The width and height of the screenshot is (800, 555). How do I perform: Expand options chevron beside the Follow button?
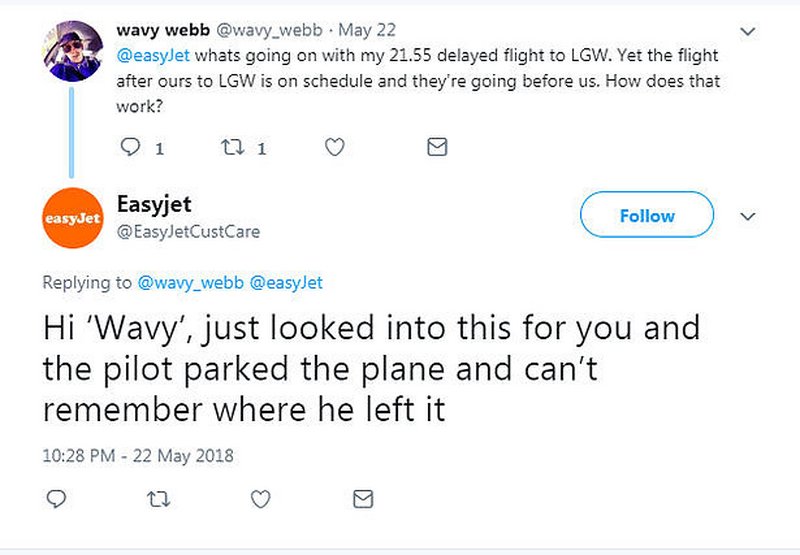pyautogui.click(x=747, y=216)
